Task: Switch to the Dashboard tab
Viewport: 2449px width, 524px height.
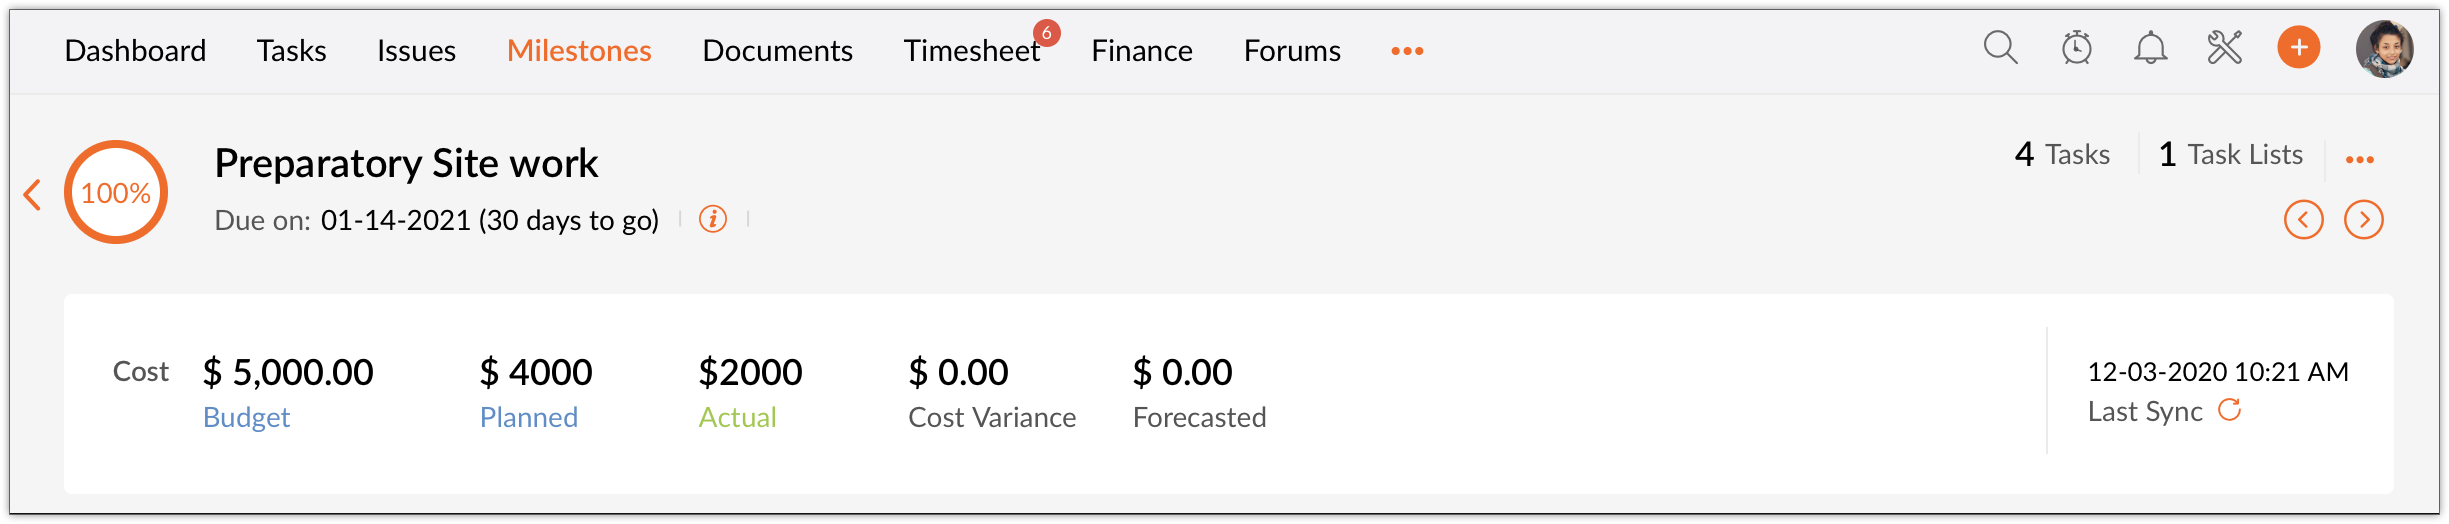Action: [135, 50]
